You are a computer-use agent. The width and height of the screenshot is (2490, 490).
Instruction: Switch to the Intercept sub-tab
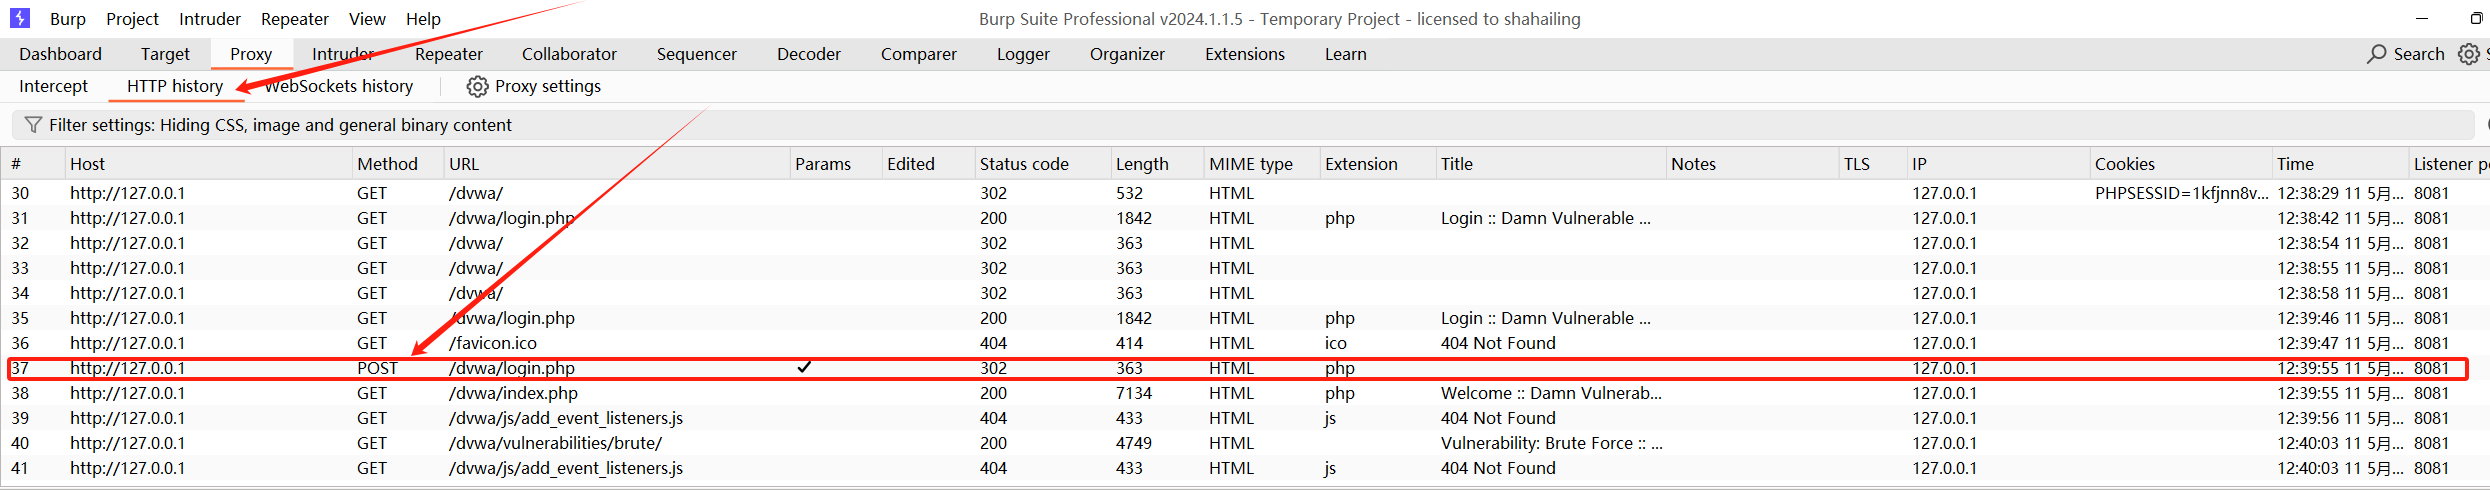tap(53, 86)
